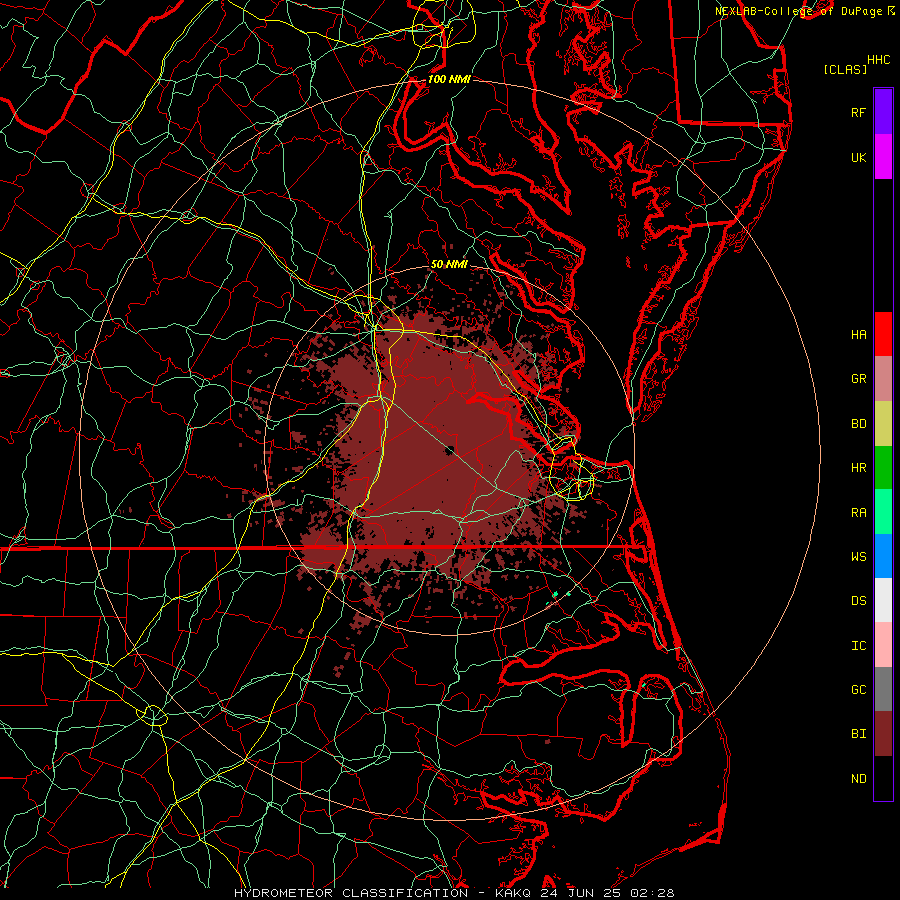This screenshot has width=900, height=900.
Task: Click the HR green legend swatch
Action: point(883,467)
